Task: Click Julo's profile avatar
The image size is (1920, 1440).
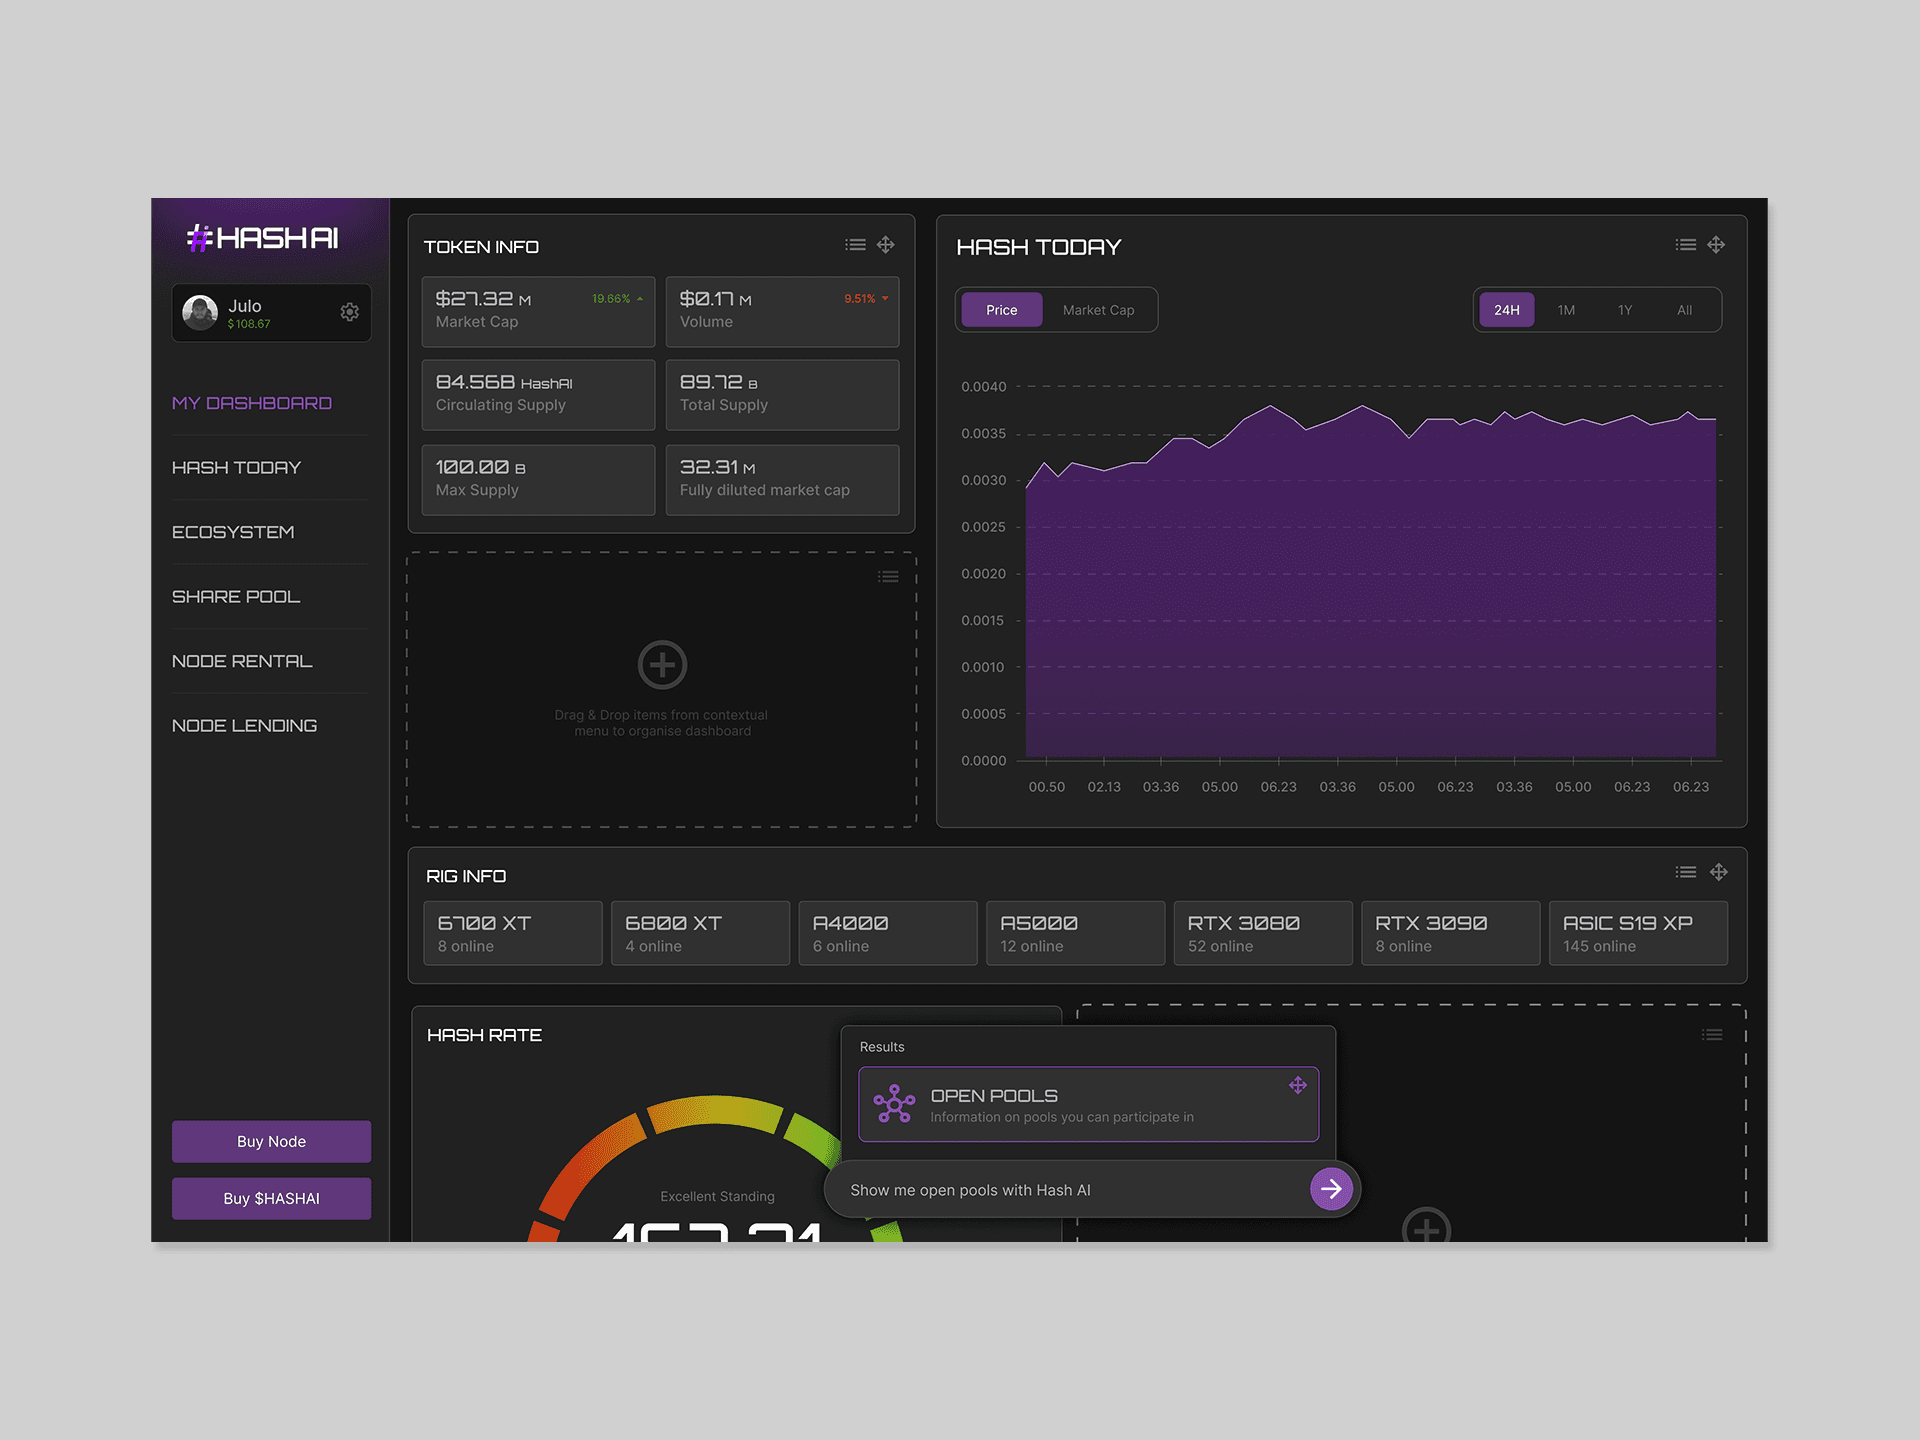Action: 200,312
